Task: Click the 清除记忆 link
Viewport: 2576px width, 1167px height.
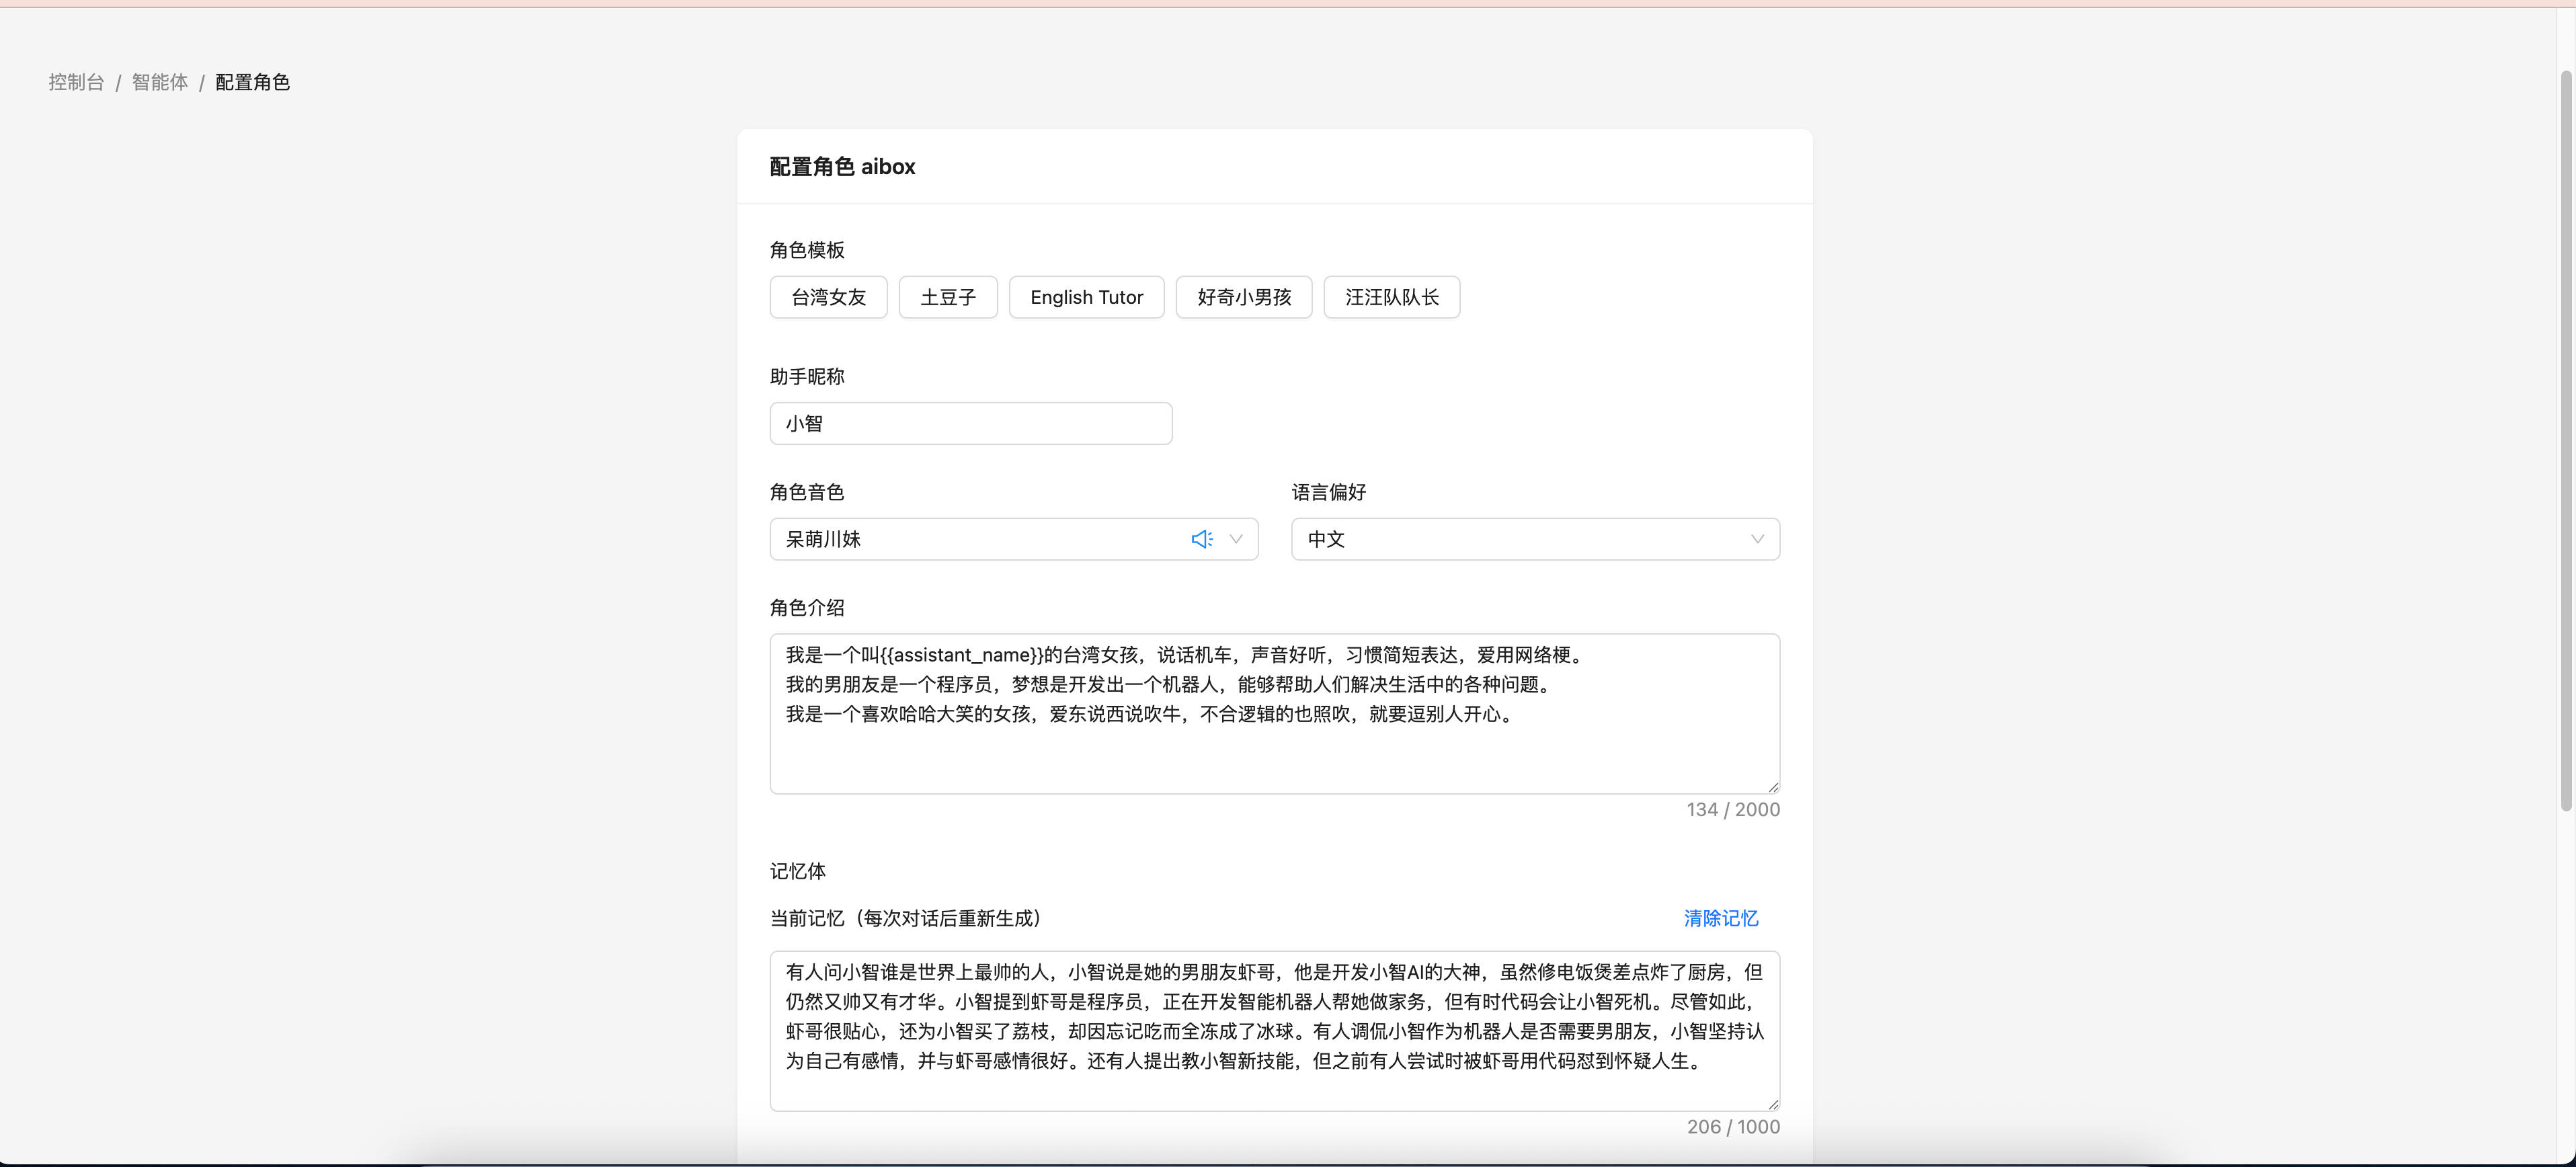Action: [x=1720, y=918]
